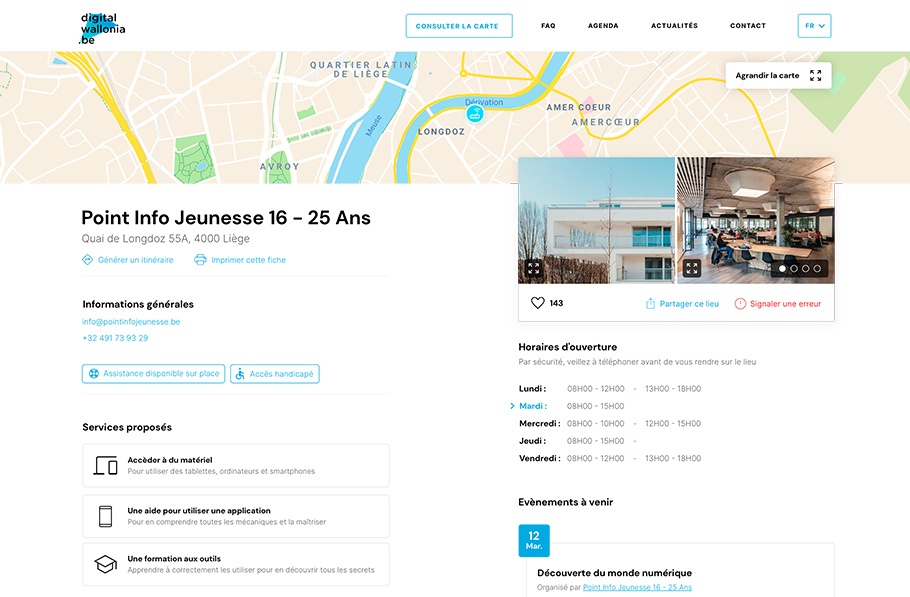Click the smartphone icon on application card

(105, 516)
